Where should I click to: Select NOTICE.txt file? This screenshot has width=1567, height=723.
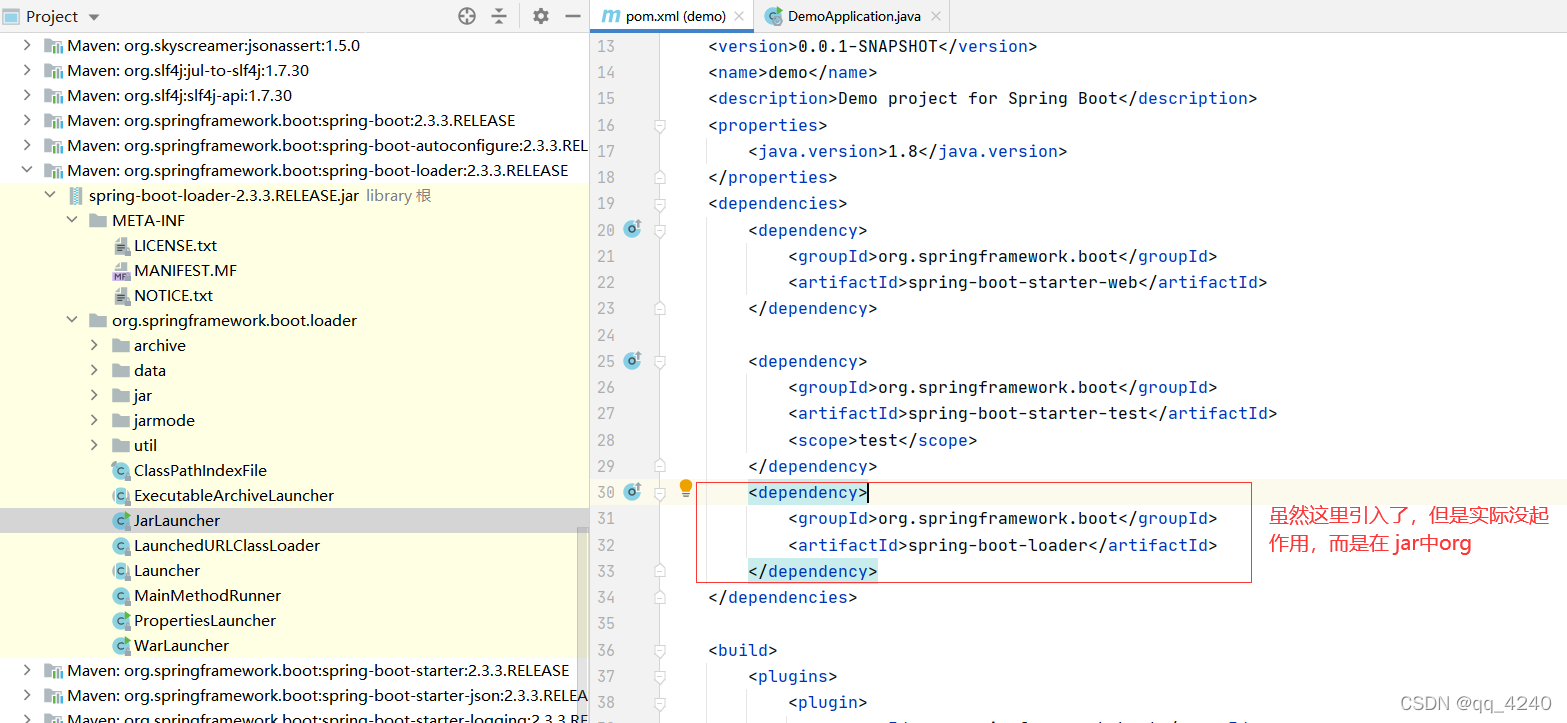tap(173, 296)
